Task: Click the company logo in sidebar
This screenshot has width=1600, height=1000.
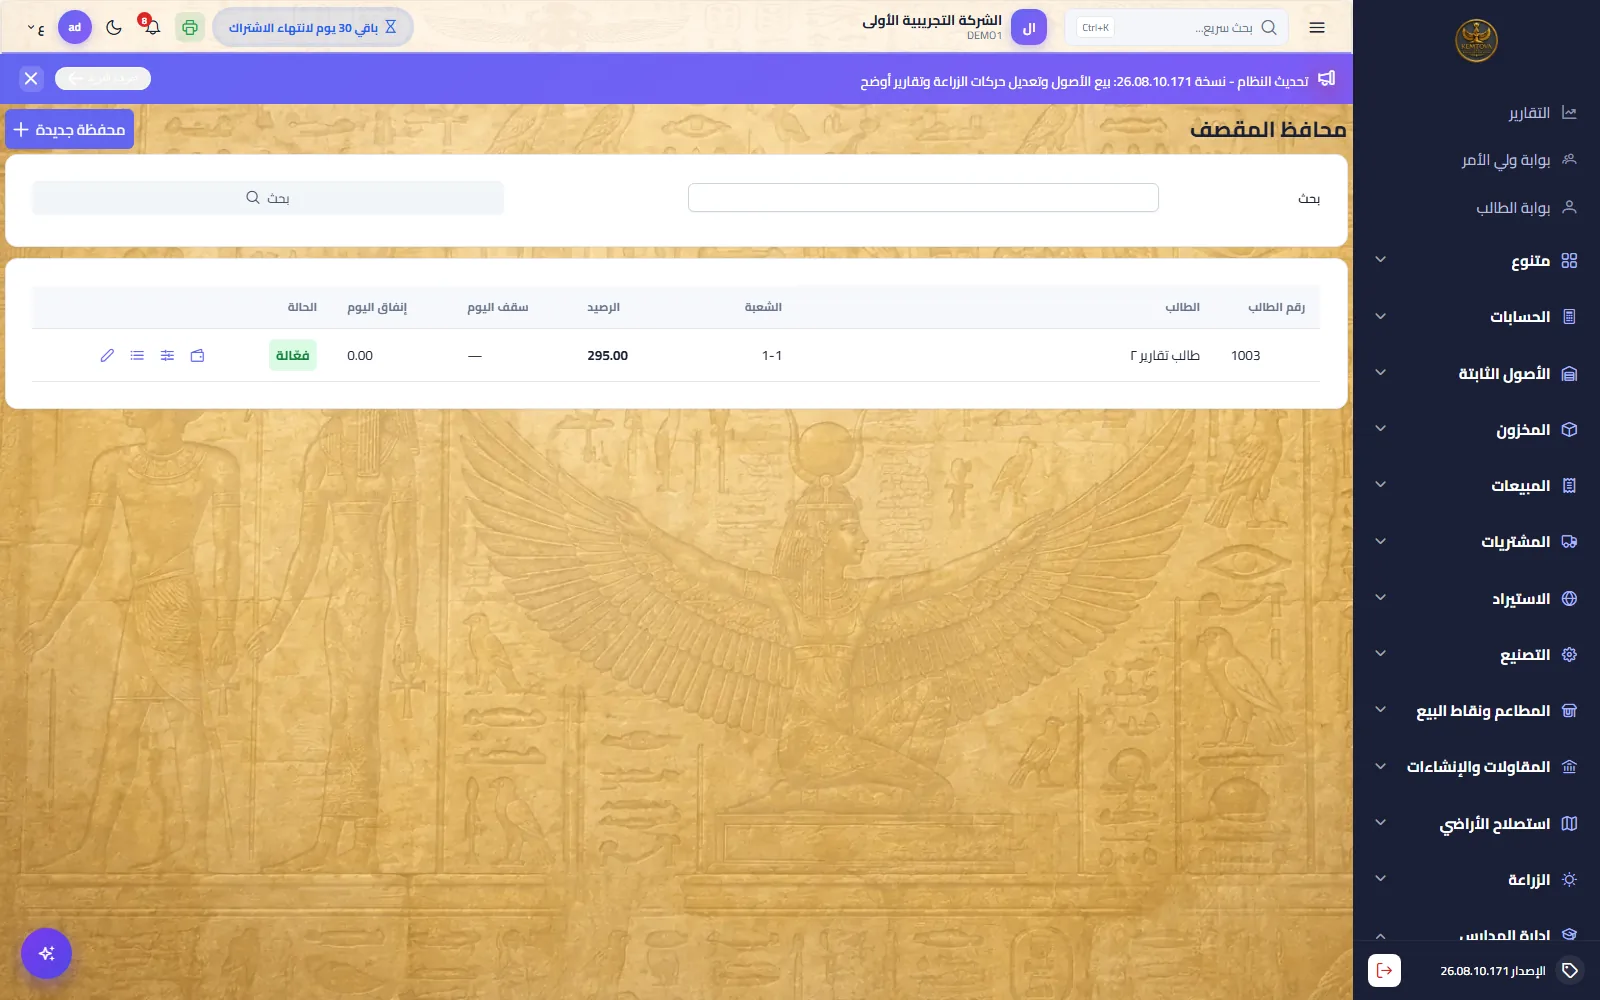Action: (x=1476, y=41)
